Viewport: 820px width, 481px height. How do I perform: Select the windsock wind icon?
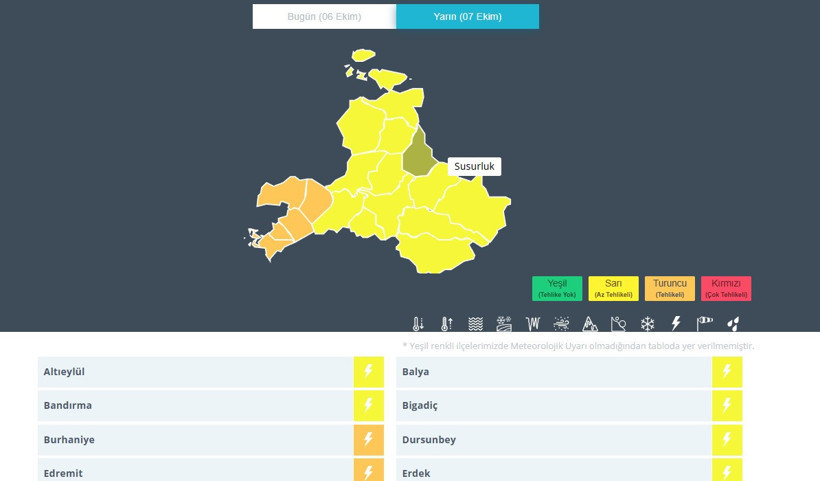click(705, 324)
